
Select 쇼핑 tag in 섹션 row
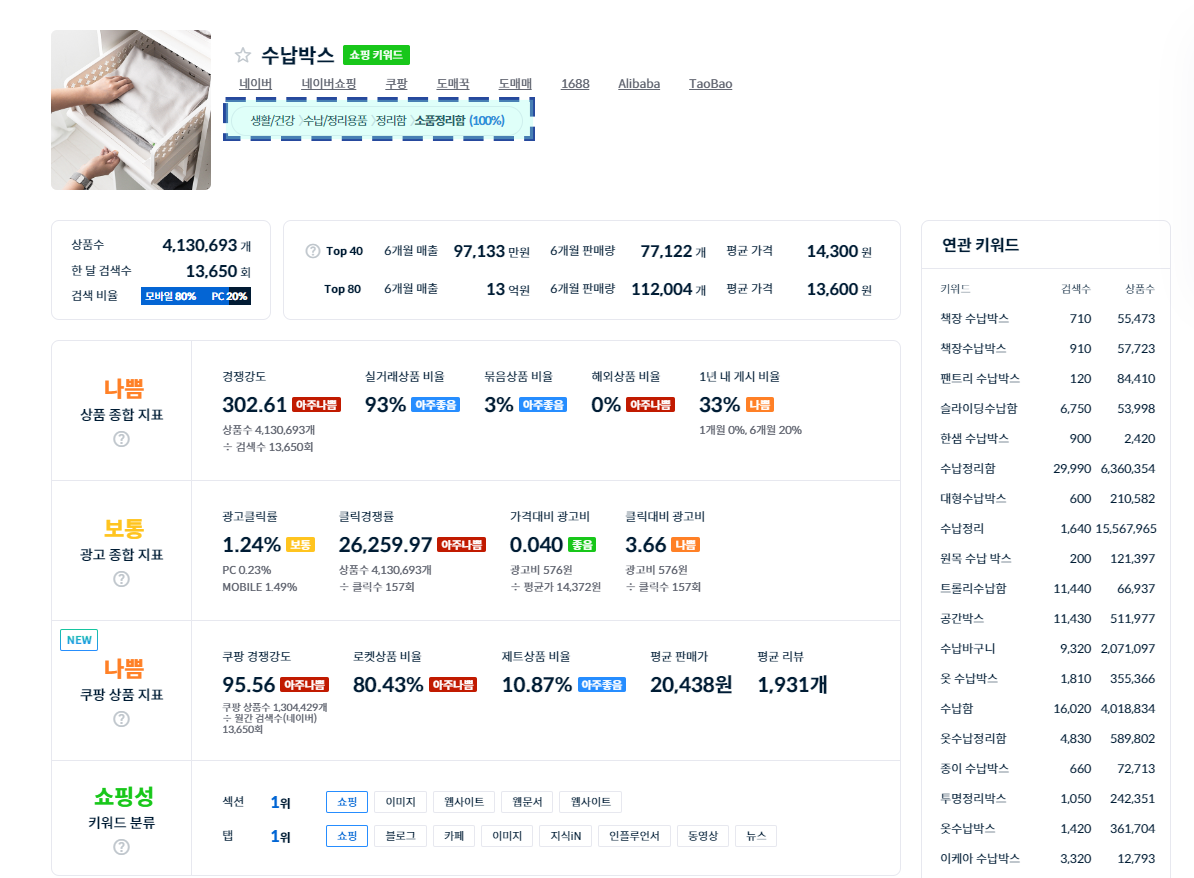(x=347, y=802)
